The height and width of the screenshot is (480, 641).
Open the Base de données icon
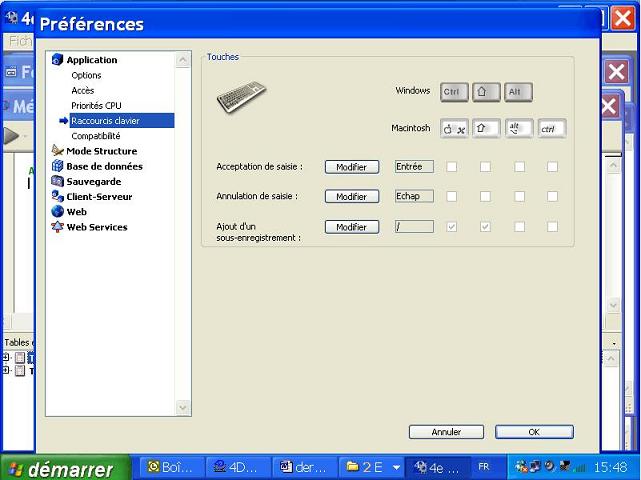58,166
